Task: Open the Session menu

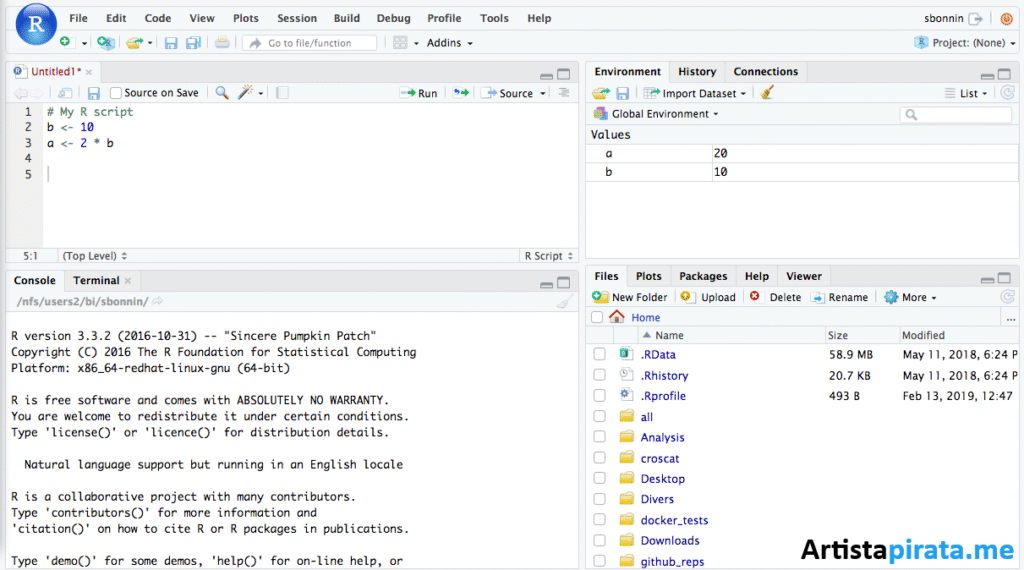Action: pos(297,18)
